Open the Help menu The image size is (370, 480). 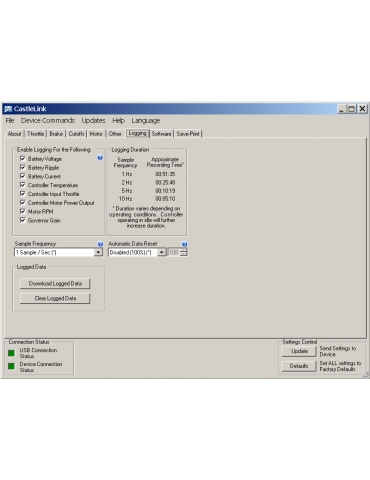118,121
